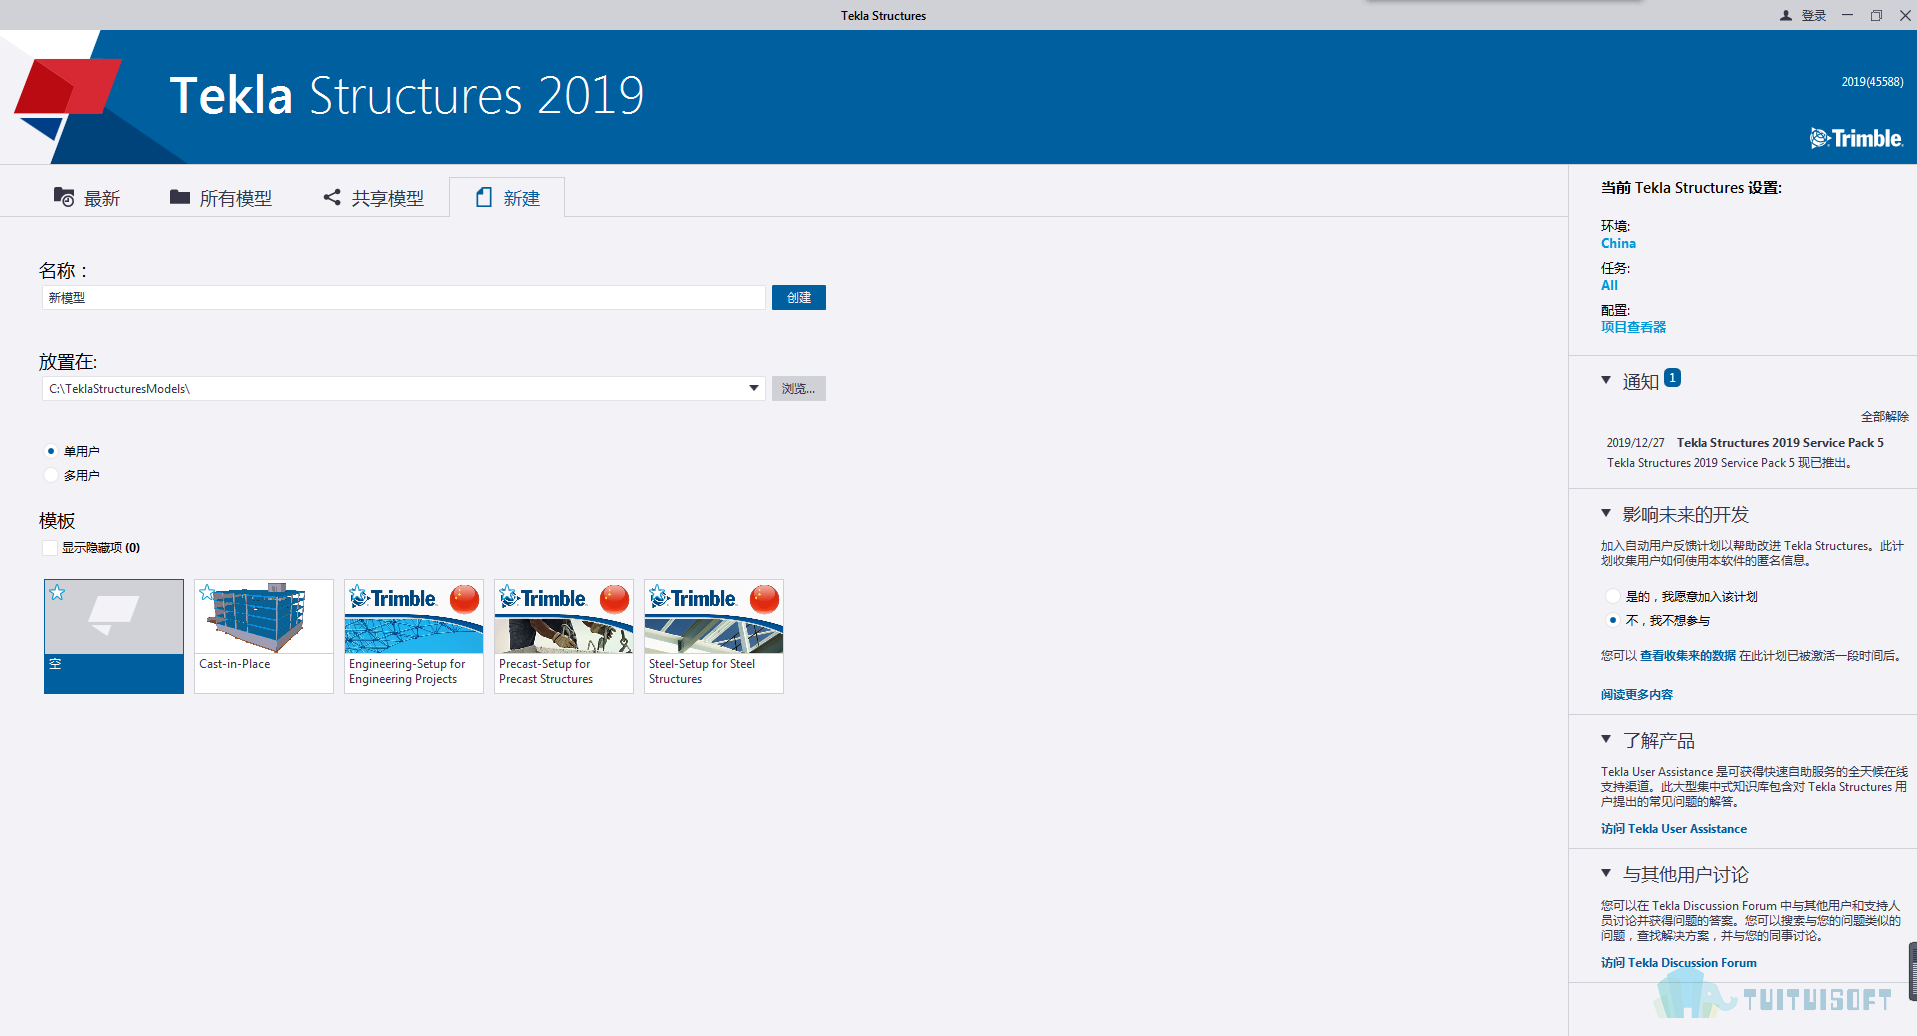Collapse the 了解产品 section
Viewport: 1917px width, 1036px height.
1606,739
